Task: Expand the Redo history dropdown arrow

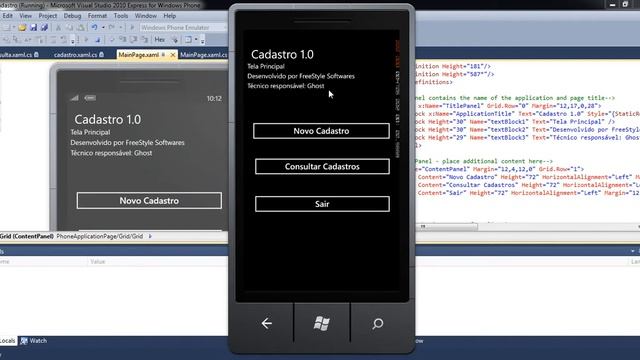Action: pyautogui.click(x=121, y=27)
